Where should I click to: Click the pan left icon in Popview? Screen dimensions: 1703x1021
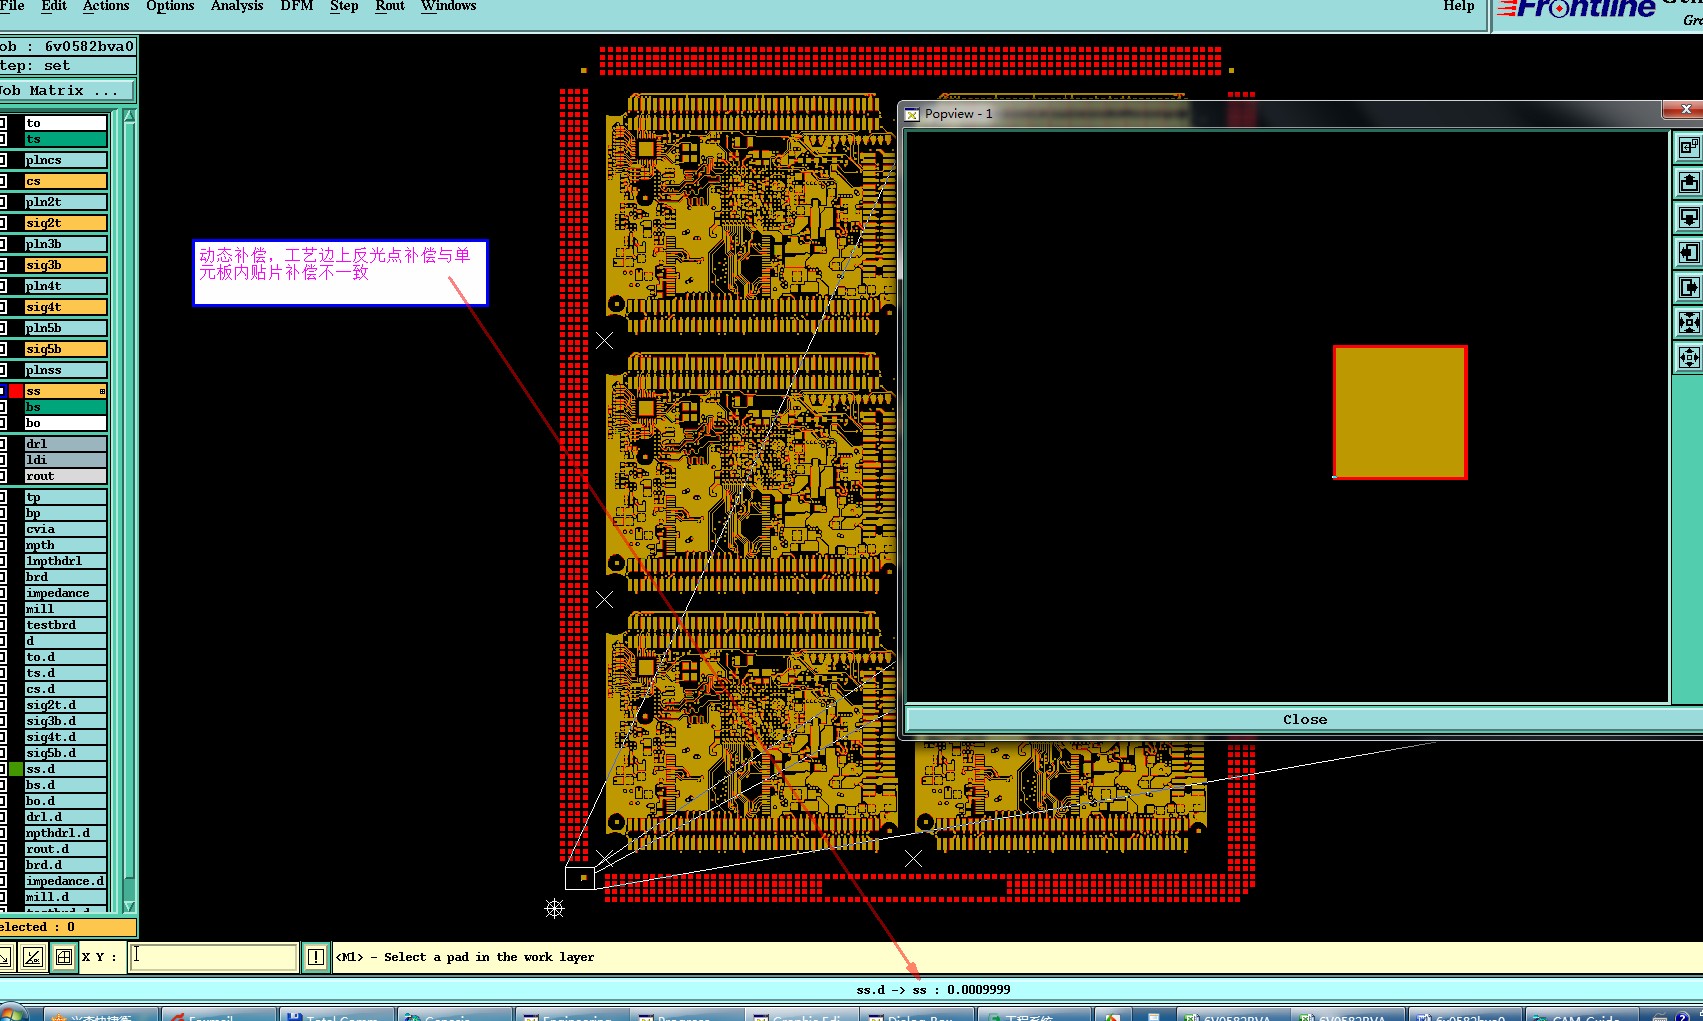click(1688, 252)
